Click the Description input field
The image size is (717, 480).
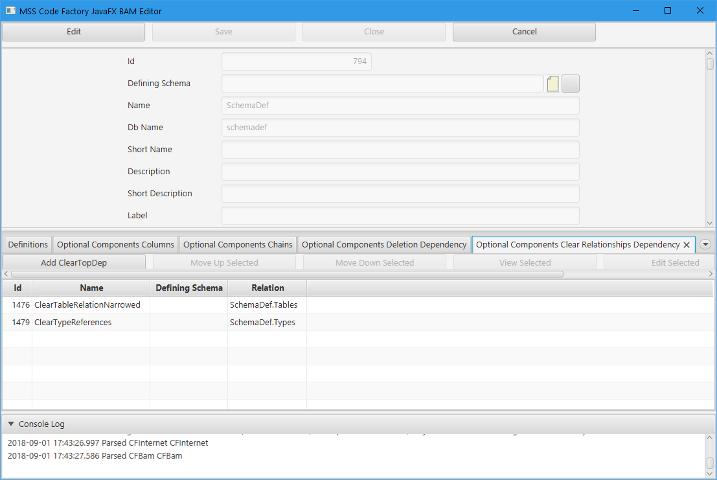pyautogui.click(x=400, y=172)
